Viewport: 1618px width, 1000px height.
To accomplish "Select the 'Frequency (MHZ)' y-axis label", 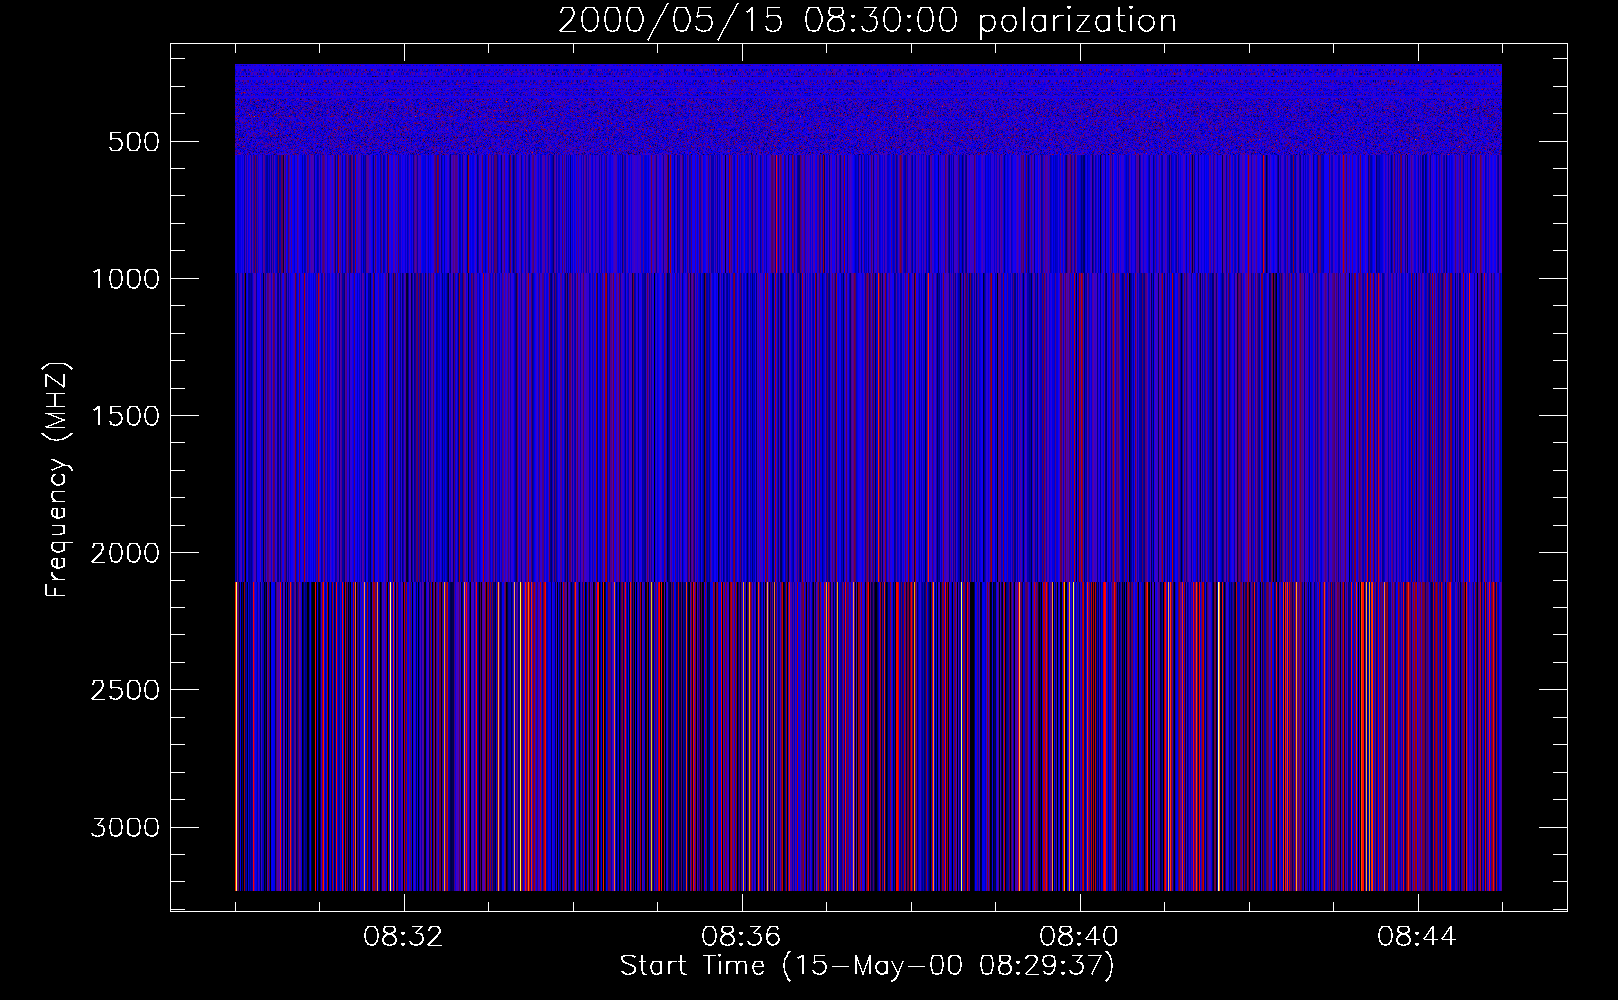I will 58,479.
